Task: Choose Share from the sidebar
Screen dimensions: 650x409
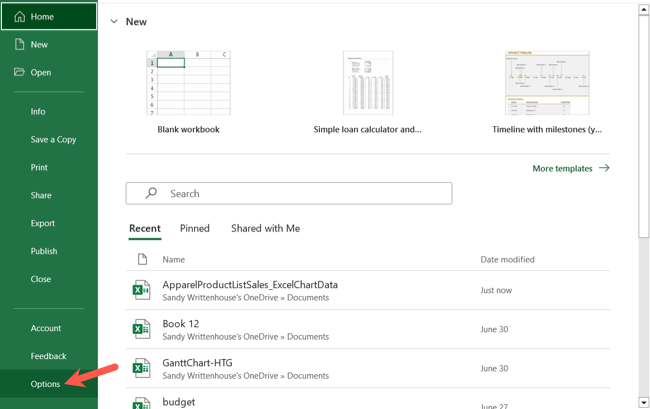Action: 41,195
